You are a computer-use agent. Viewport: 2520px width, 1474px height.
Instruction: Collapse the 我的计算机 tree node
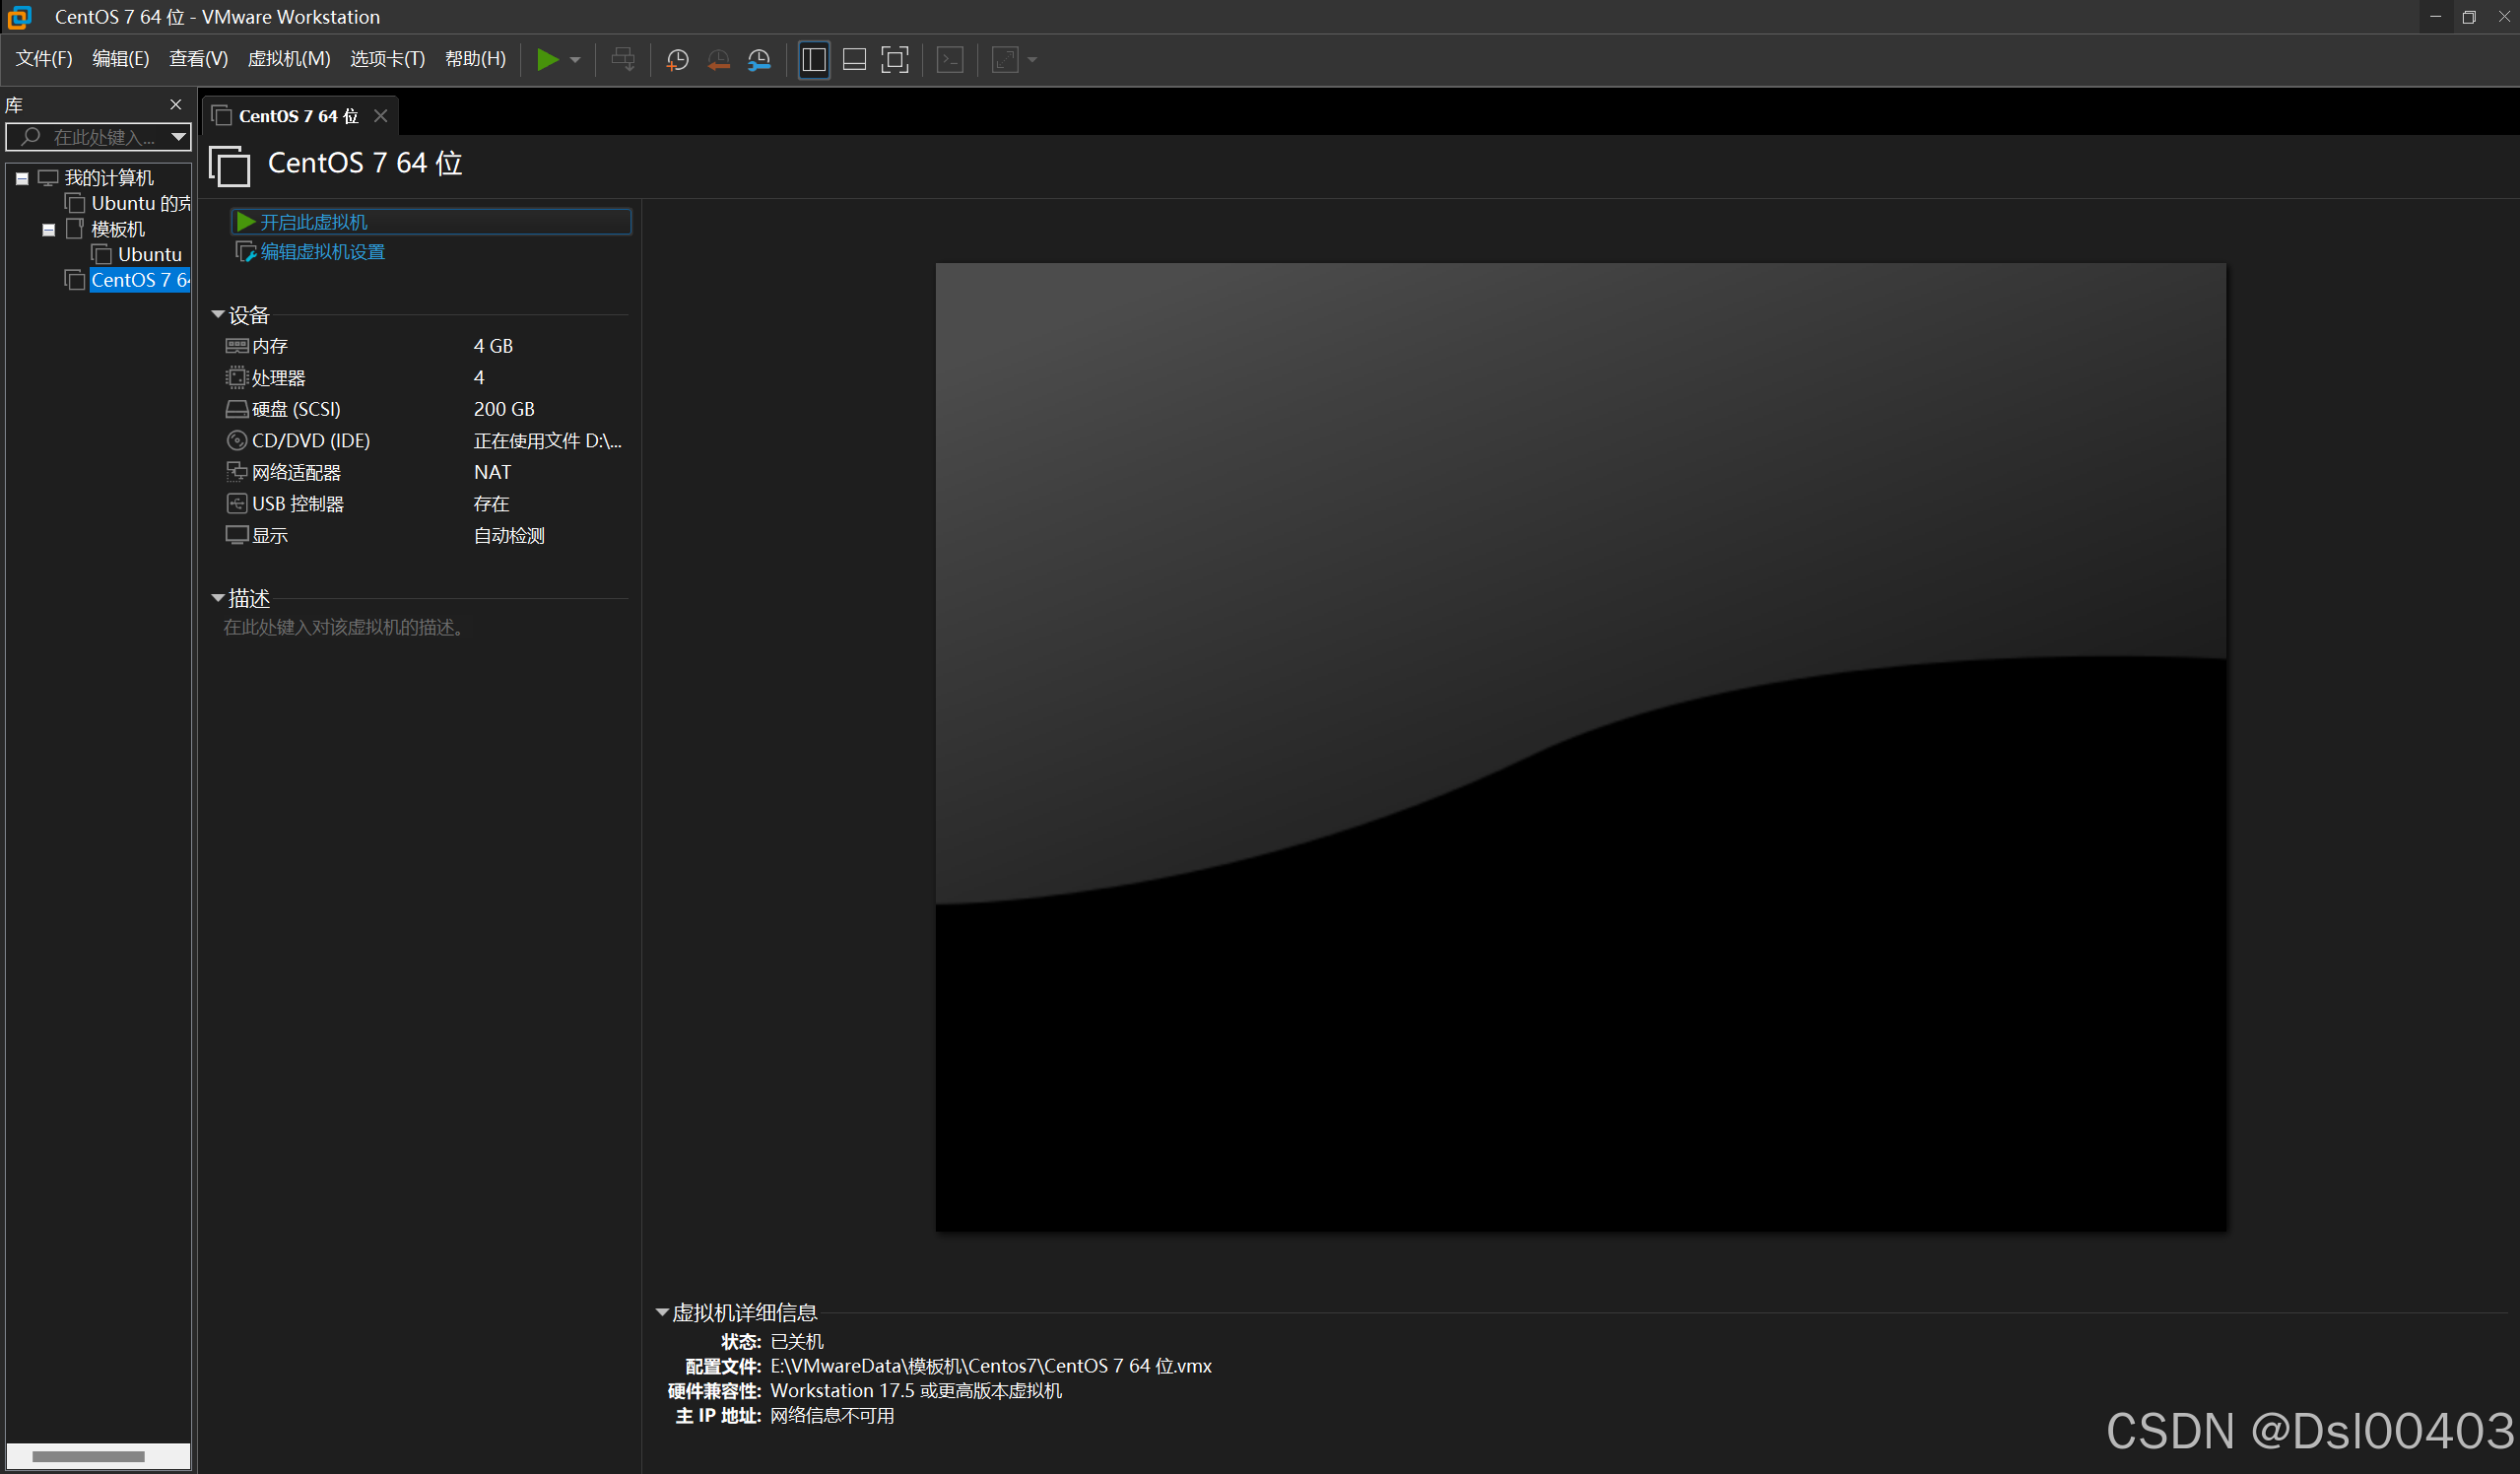22,178
